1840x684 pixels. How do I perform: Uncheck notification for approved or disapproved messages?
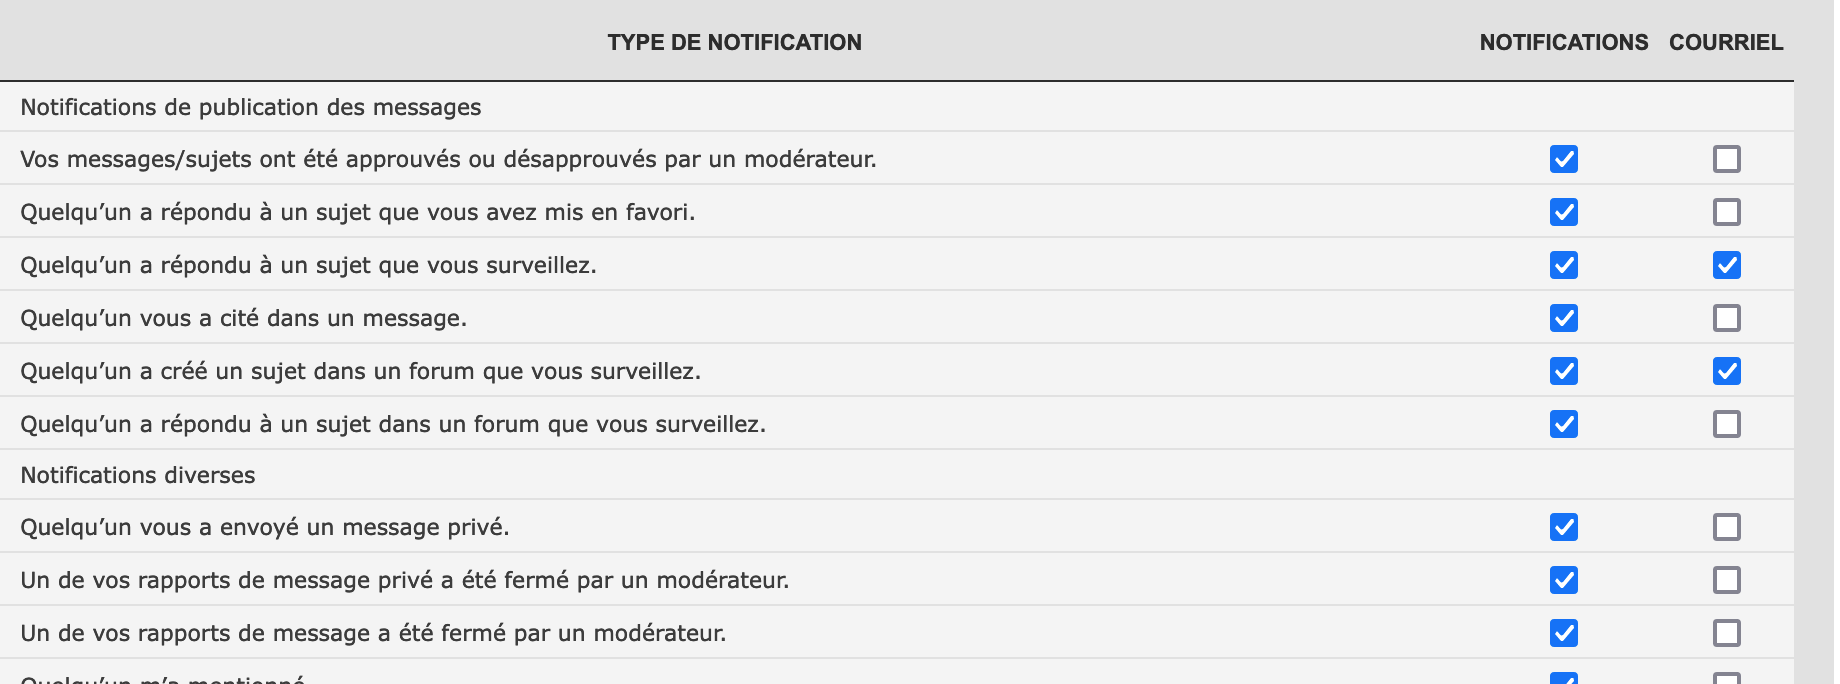[x=1564, y=159]
